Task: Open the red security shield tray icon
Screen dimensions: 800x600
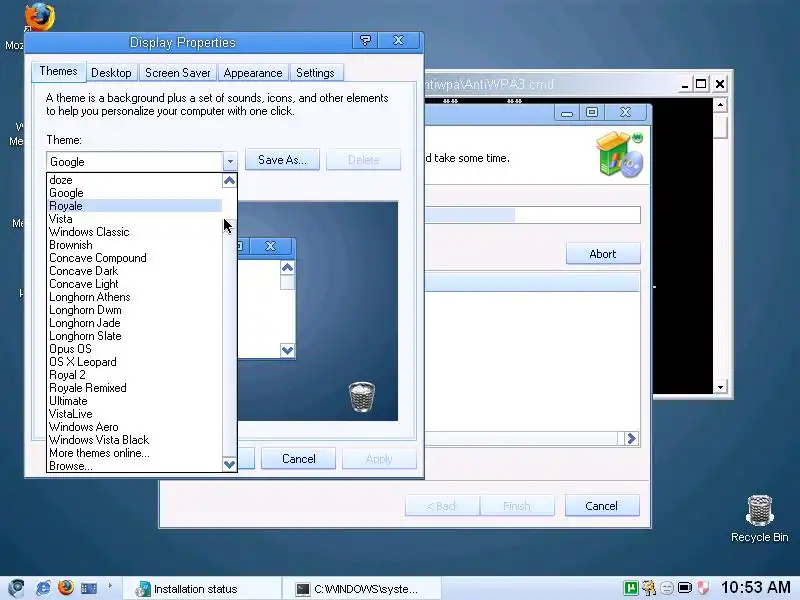Action: pos(703,588)
